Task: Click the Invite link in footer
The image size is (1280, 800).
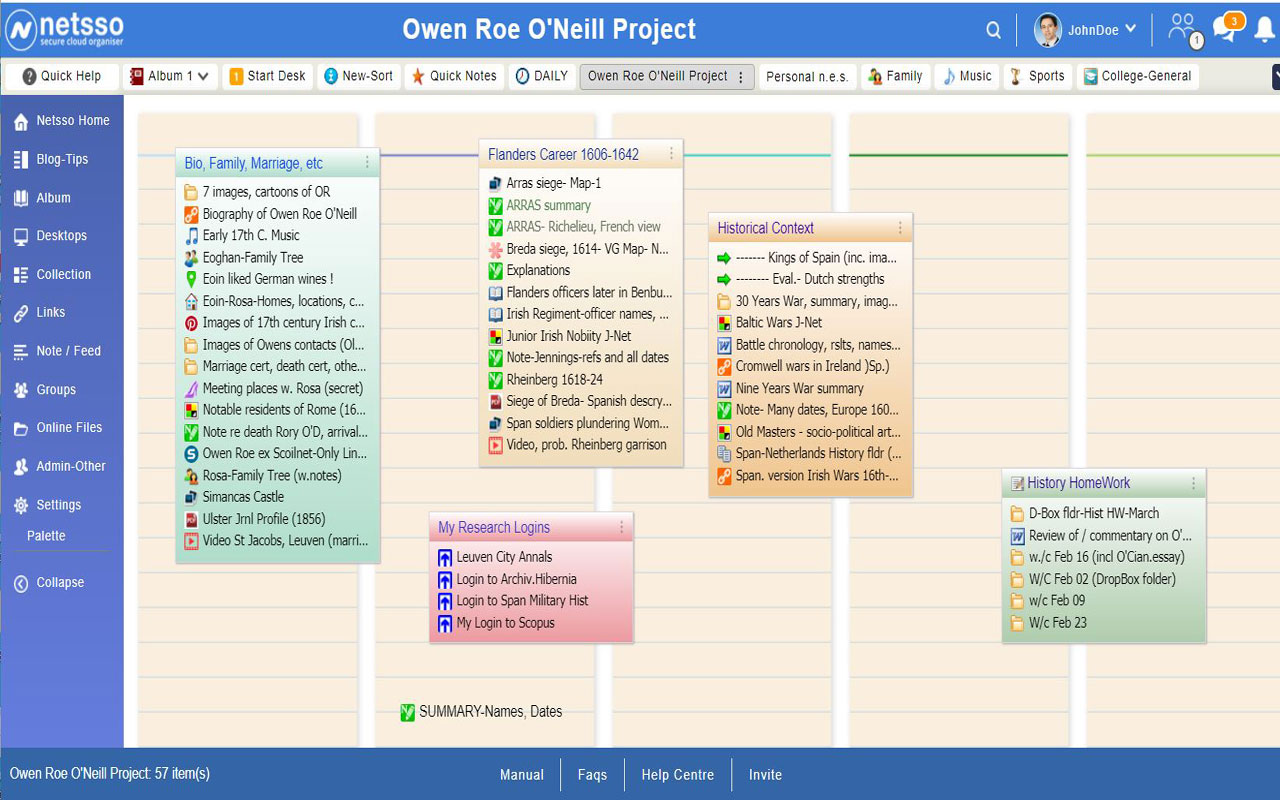Action: pos(765,775)
